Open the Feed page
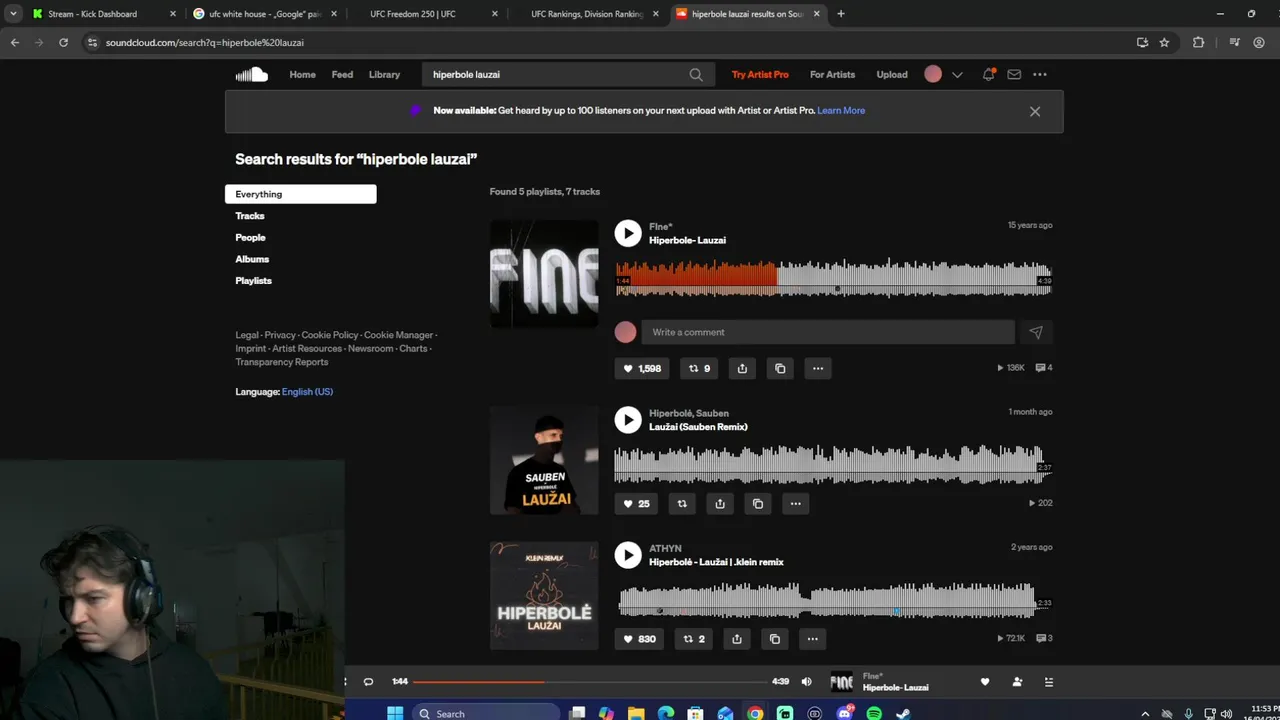Screen dimensions: 1280x720 point(342,74)
